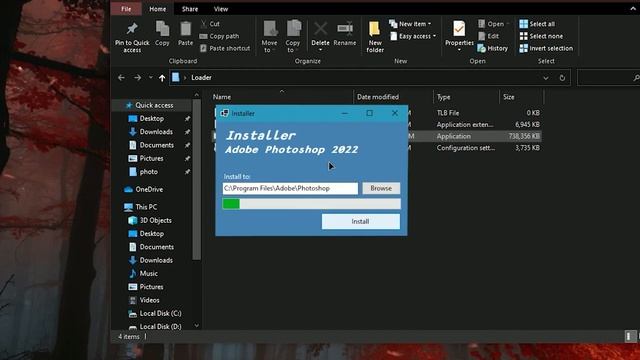Viewport: 640px width, 360px height.
Task: Click Select all
Action: point(537,24)
